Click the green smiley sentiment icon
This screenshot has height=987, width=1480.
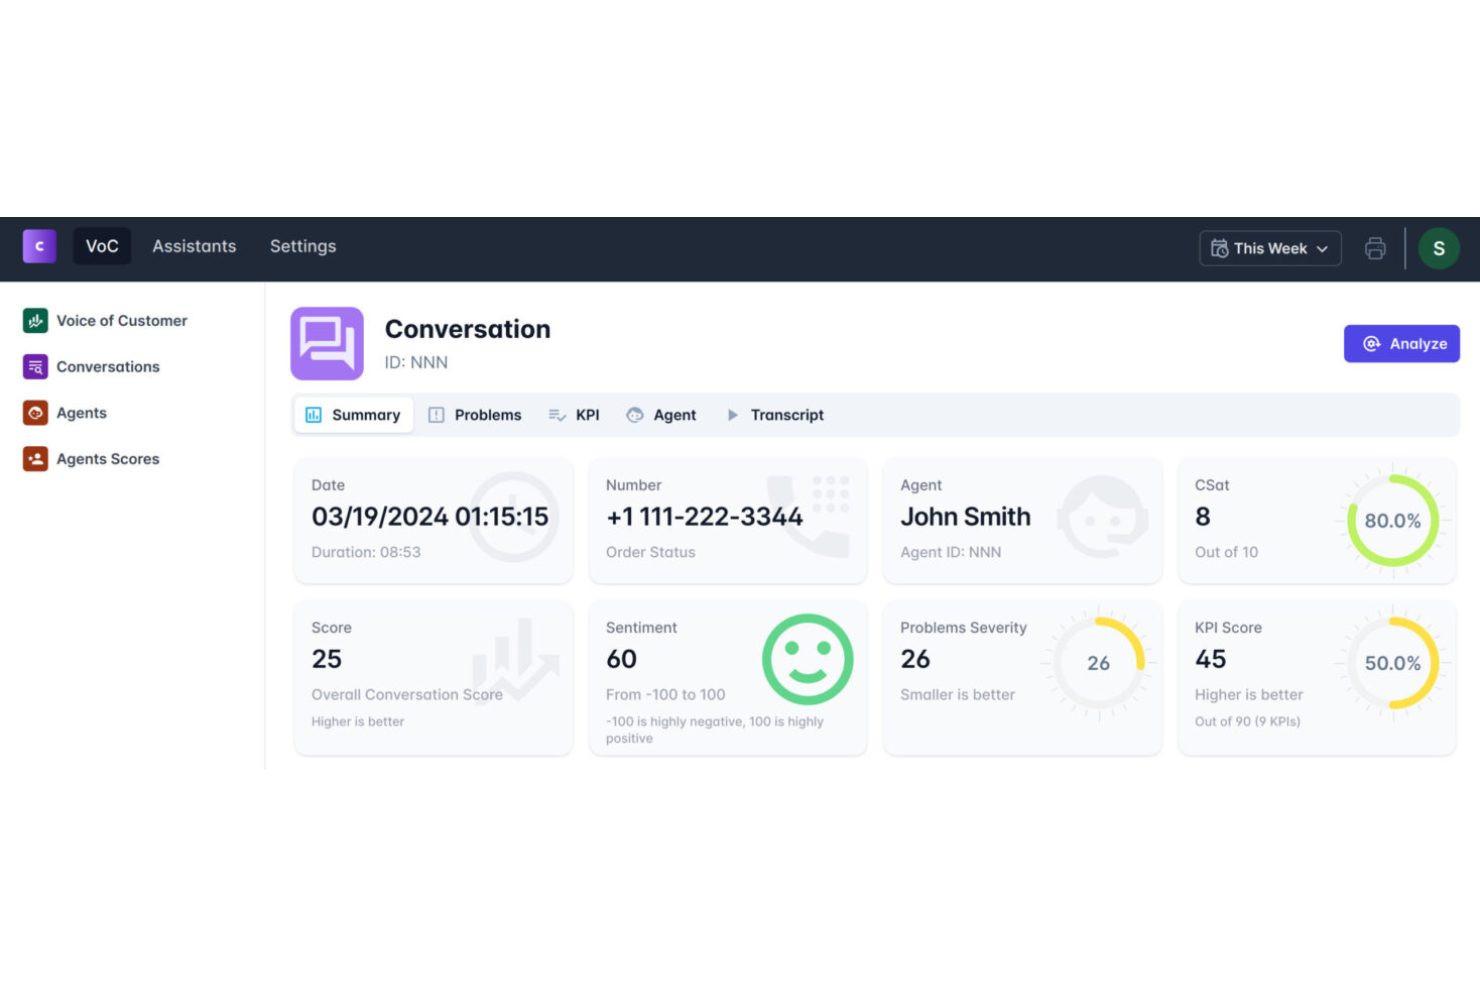coord(807,659)
